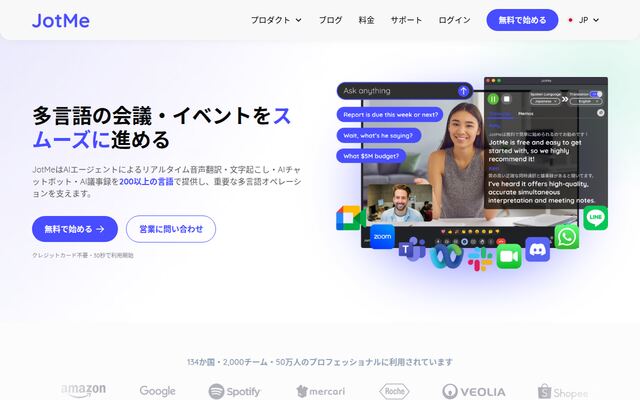The image size is (640, 400).
Task: Open the Japanese spoken language dropdown
Action: (x=545, y=101)
